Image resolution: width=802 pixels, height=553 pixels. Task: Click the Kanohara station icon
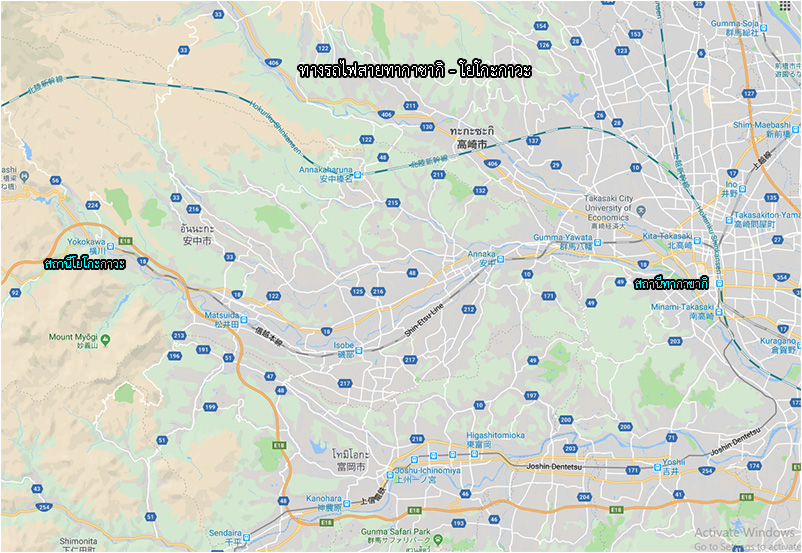(347, 503)
